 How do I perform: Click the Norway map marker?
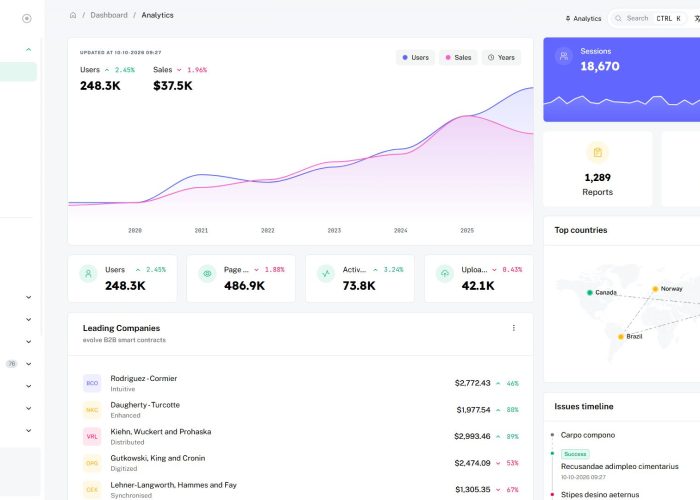655,289
